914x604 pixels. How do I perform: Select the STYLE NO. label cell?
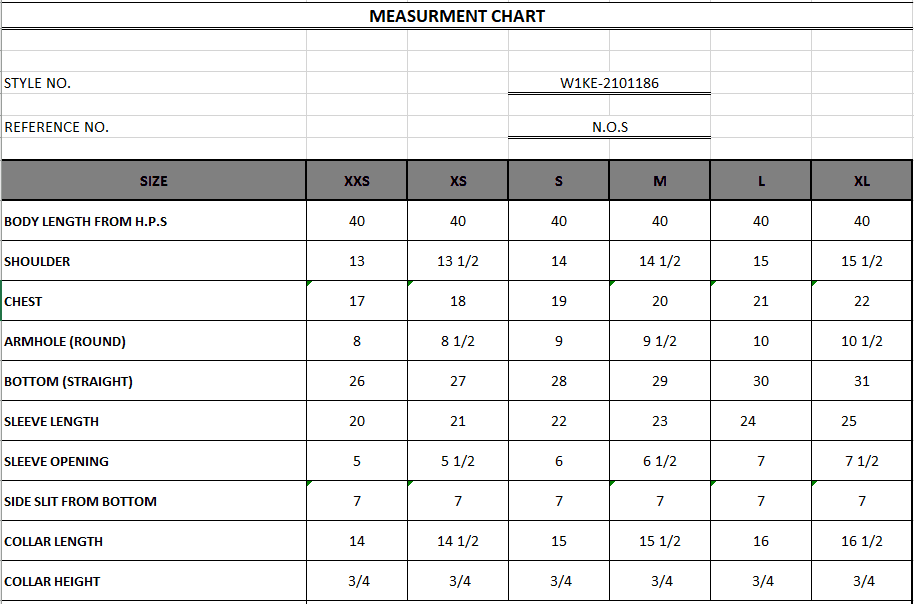[x=38, y=83]
